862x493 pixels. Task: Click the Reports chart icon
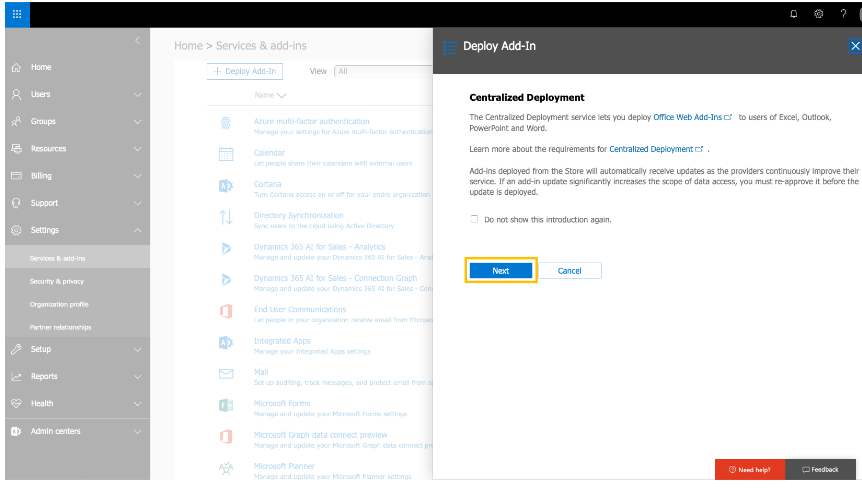16,376
